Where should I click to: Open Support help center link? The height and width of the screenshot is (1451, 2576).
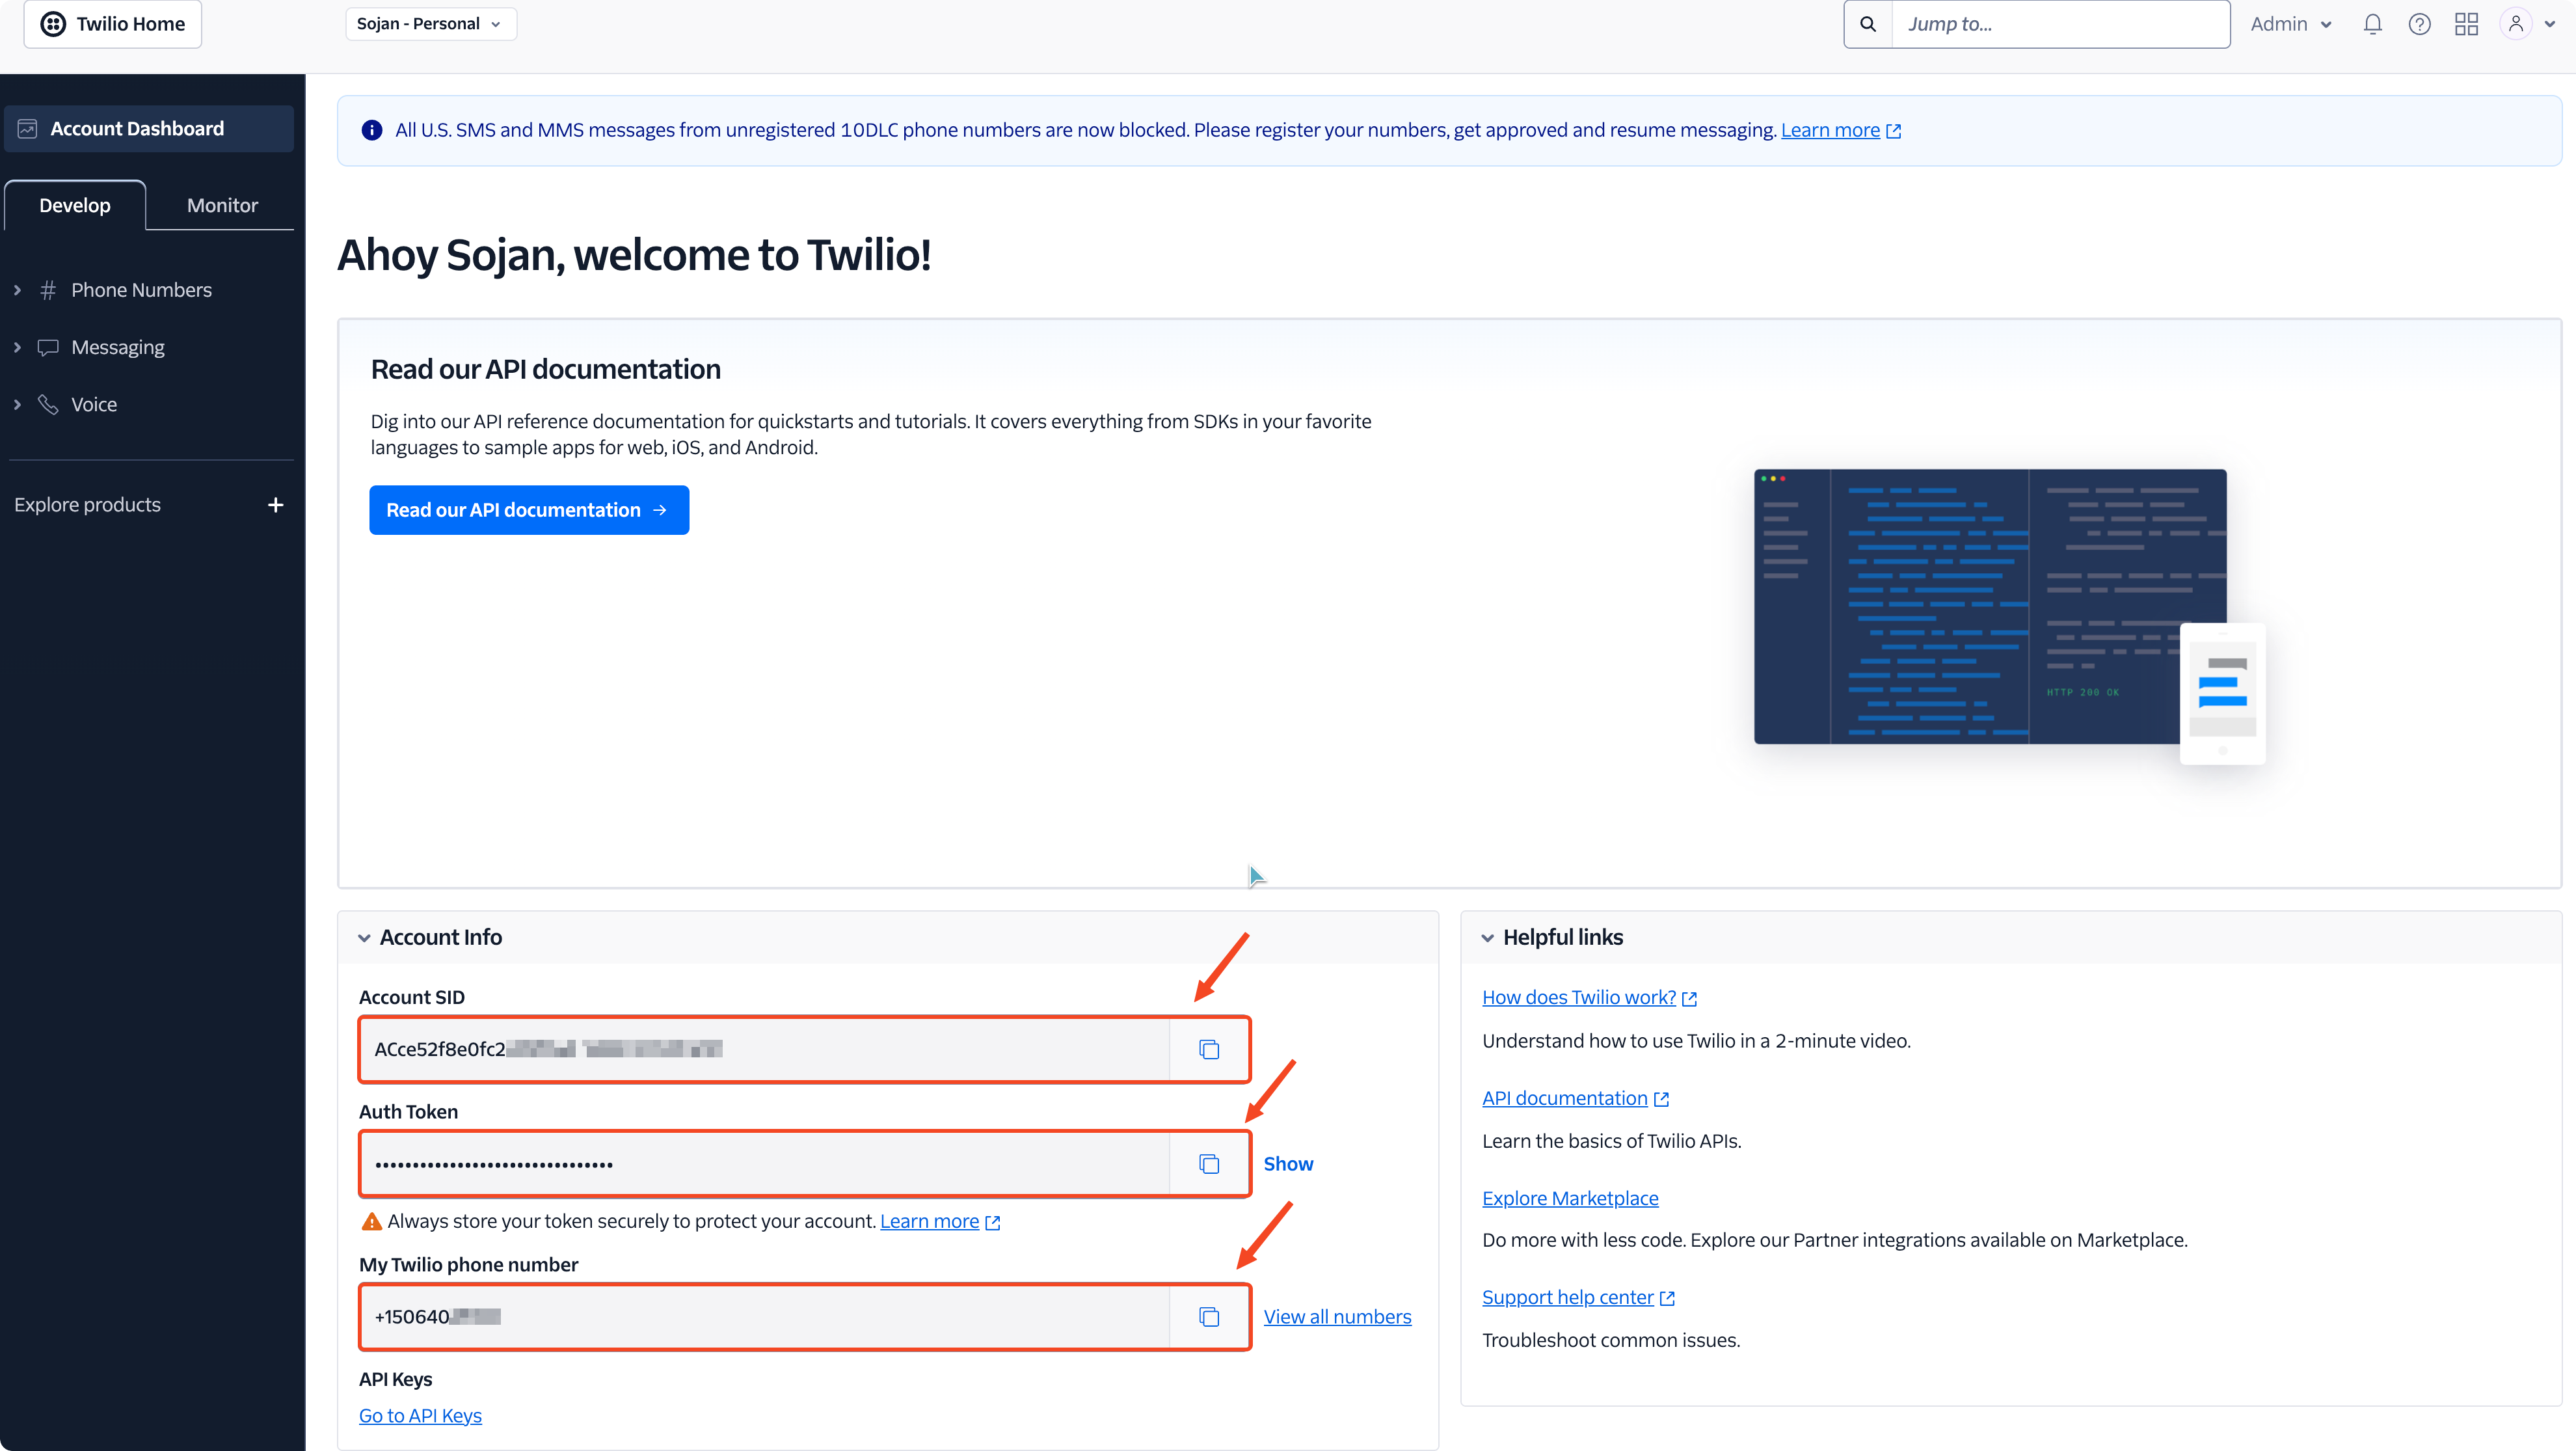[x=1578, y=1297]
